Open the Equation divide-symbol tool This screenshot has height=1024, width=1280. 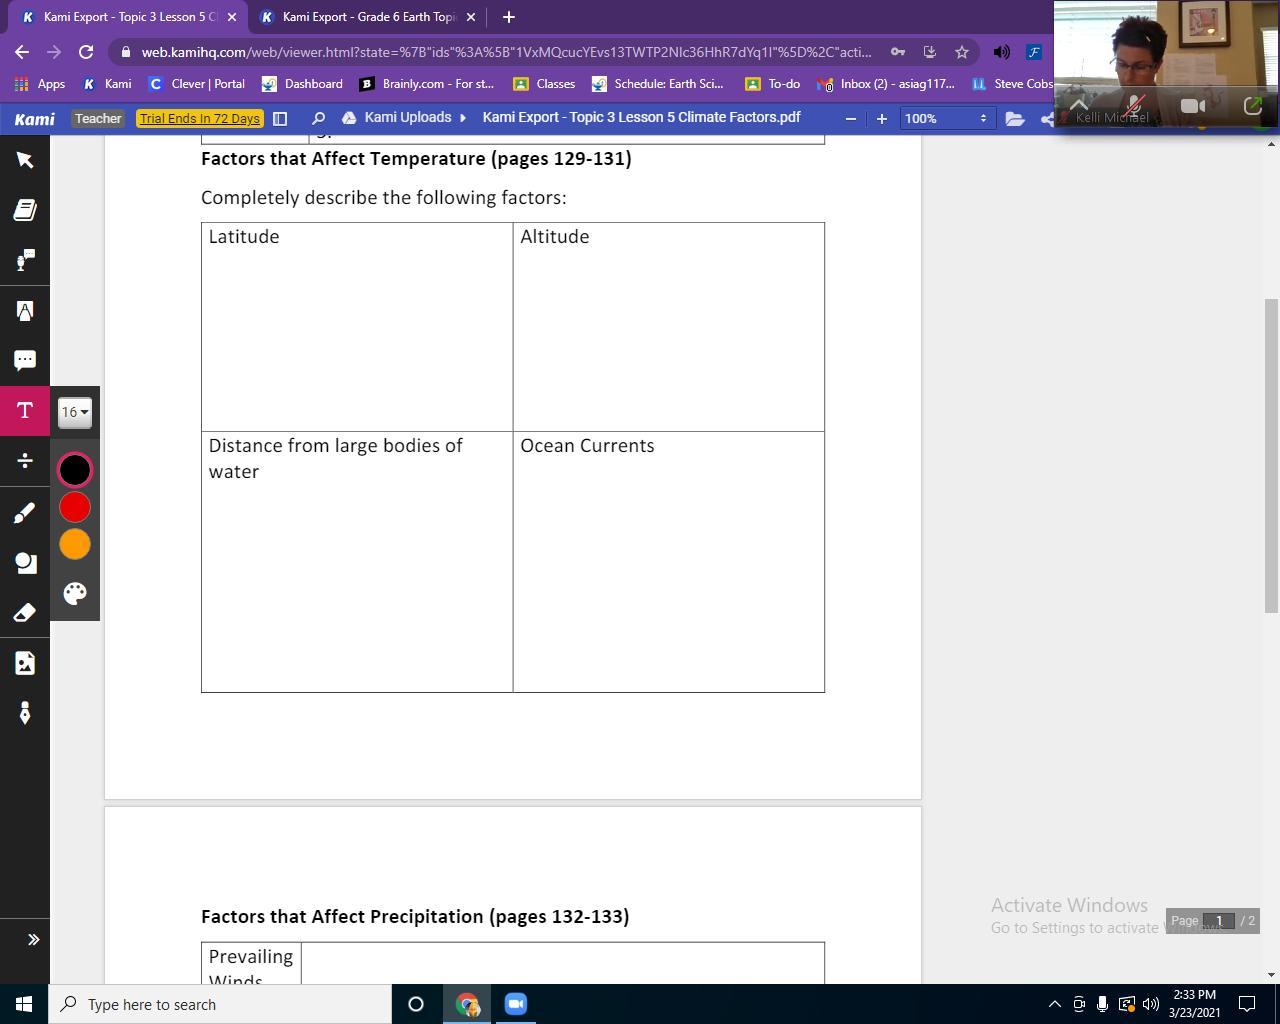[25, 461]
